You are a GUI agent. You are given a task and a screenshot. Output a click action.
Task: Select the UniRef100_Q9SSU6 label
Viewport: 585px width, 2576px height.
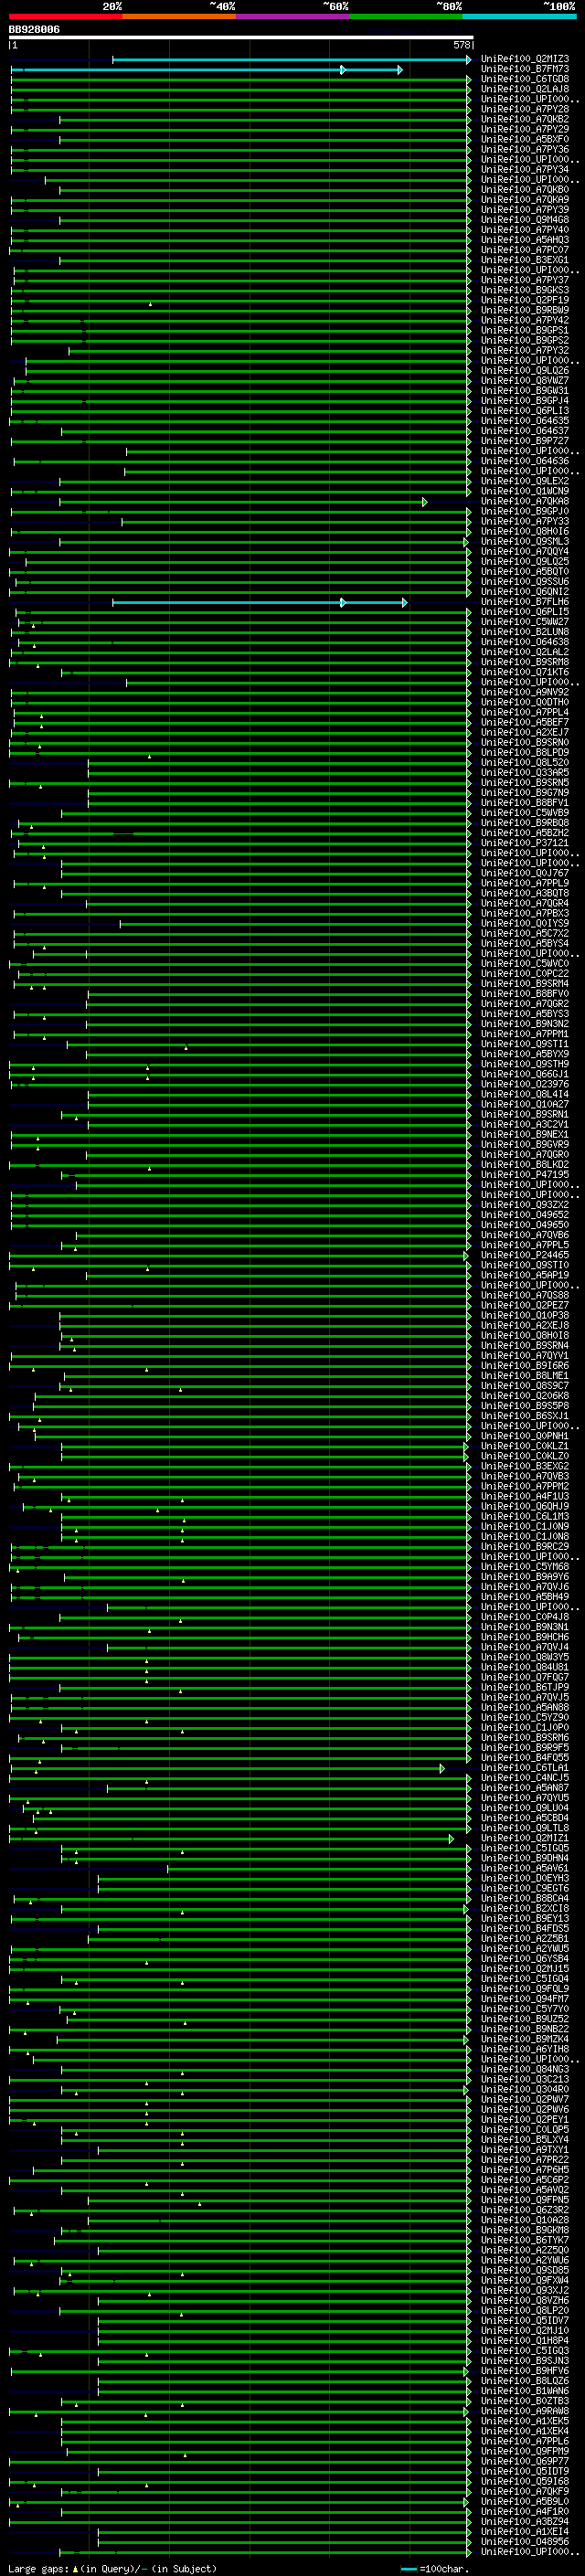pyautogui.click(x=525, y=582)
